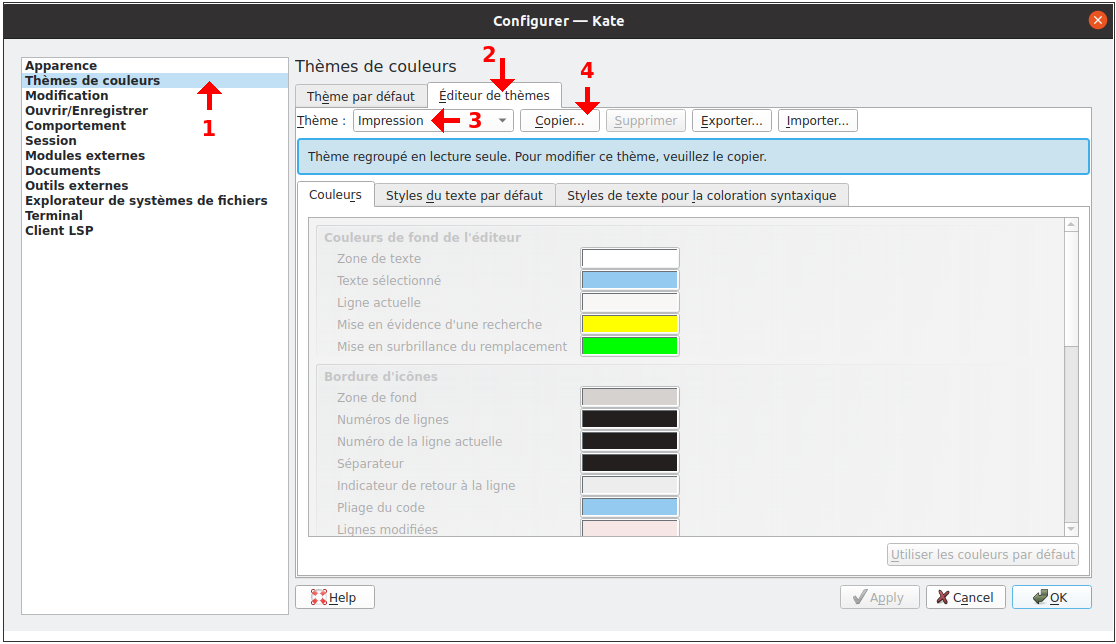1116x644 pixels.
Task: Change Indicateur de retour à la ligne color
Action: click(x=630, y=485)
